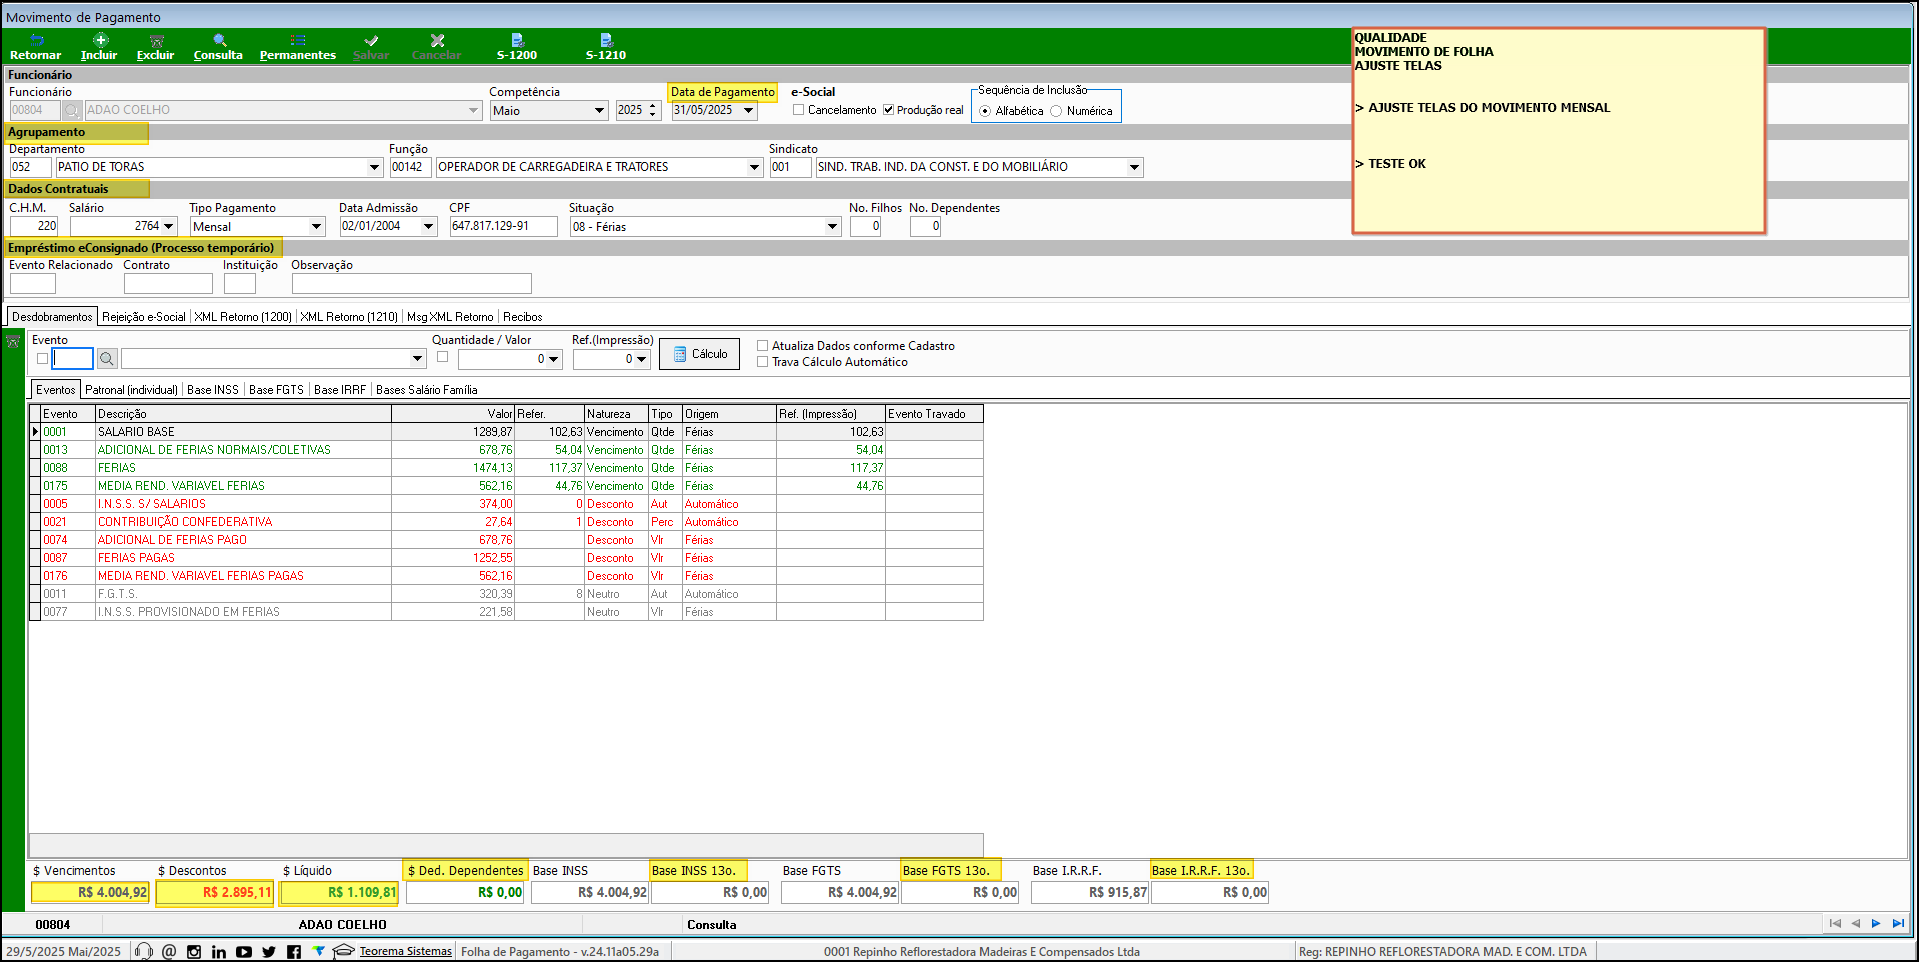
Task: Uncheck Produção real checkbox
Action: (x=888, y=110)
